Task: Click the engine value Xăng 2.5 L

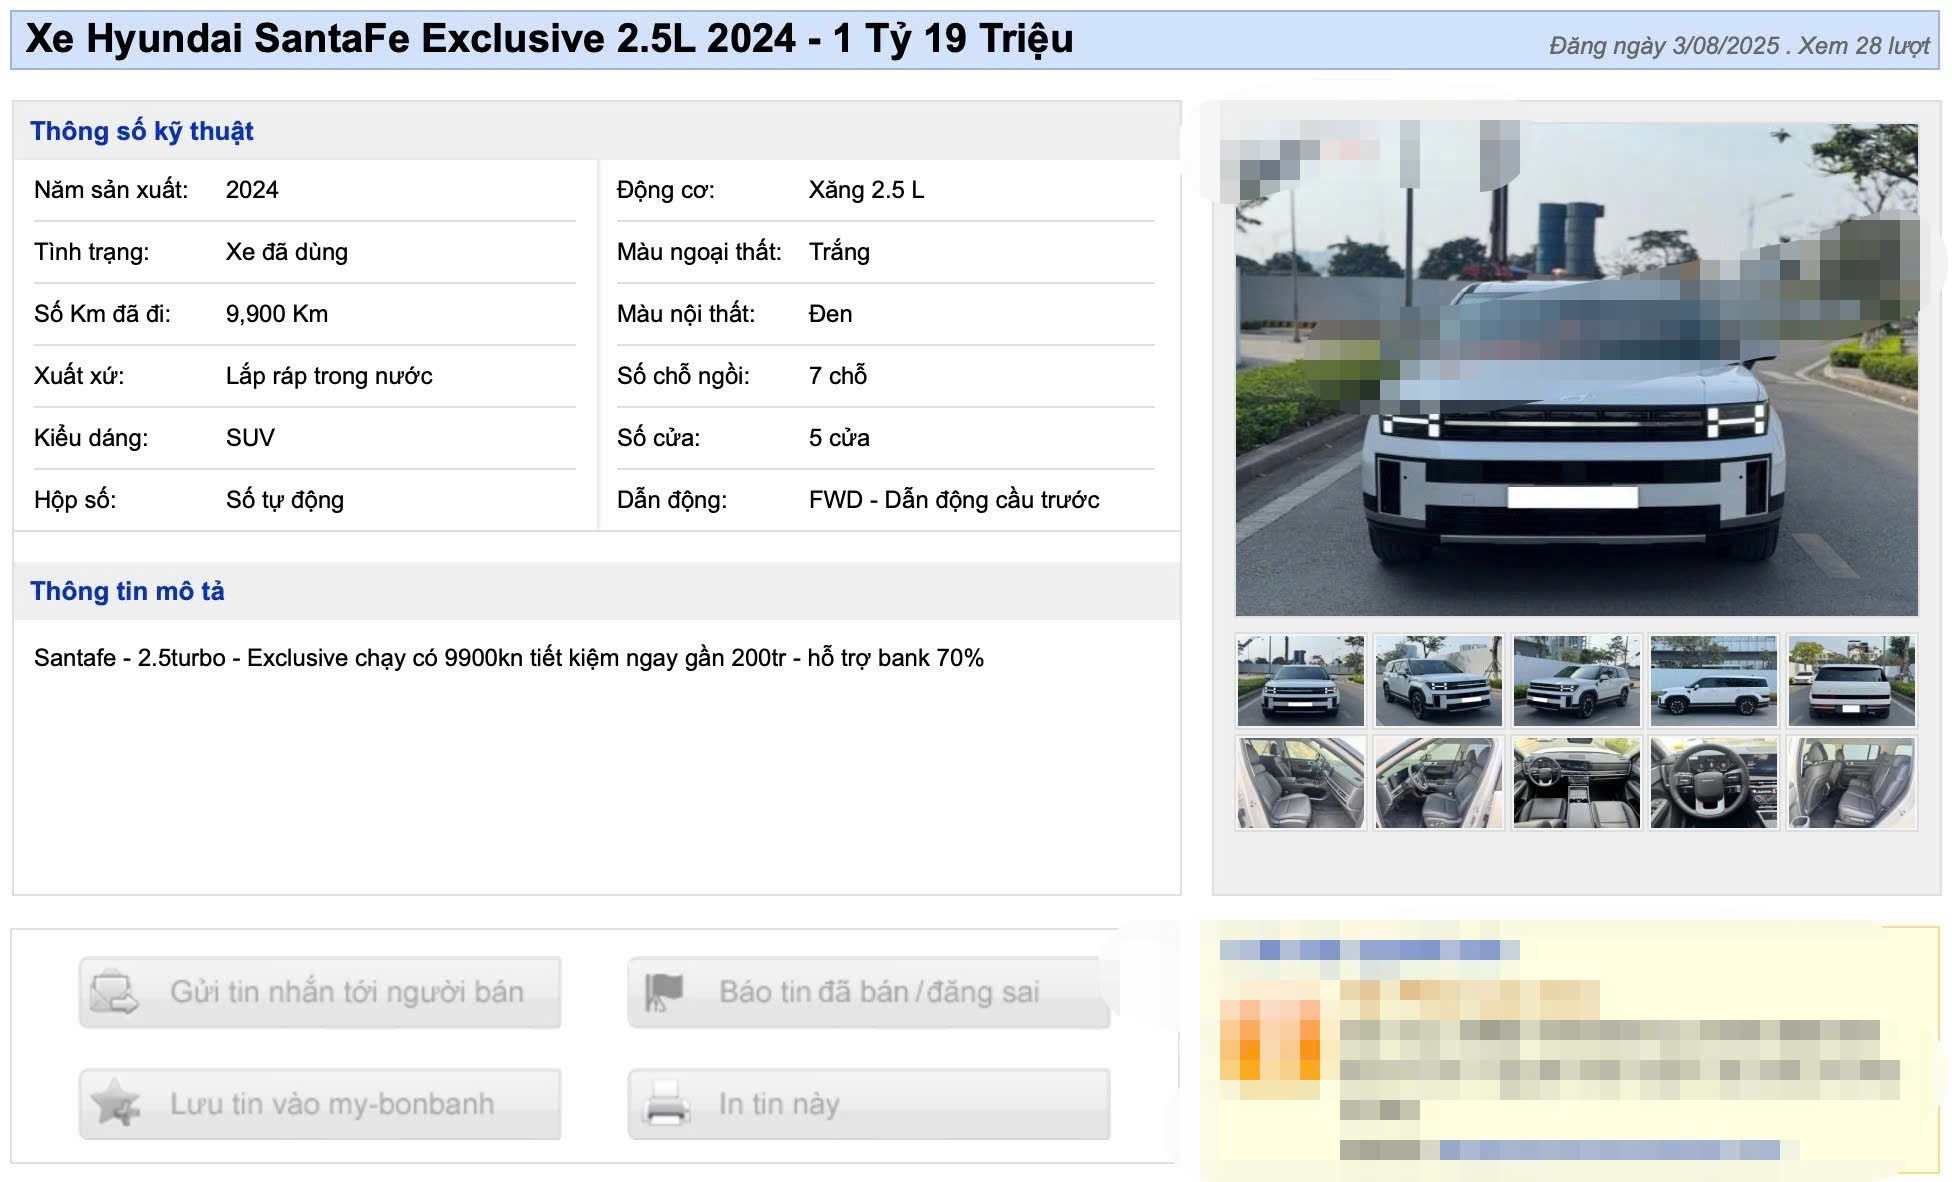Action: (x=866, y=190)
